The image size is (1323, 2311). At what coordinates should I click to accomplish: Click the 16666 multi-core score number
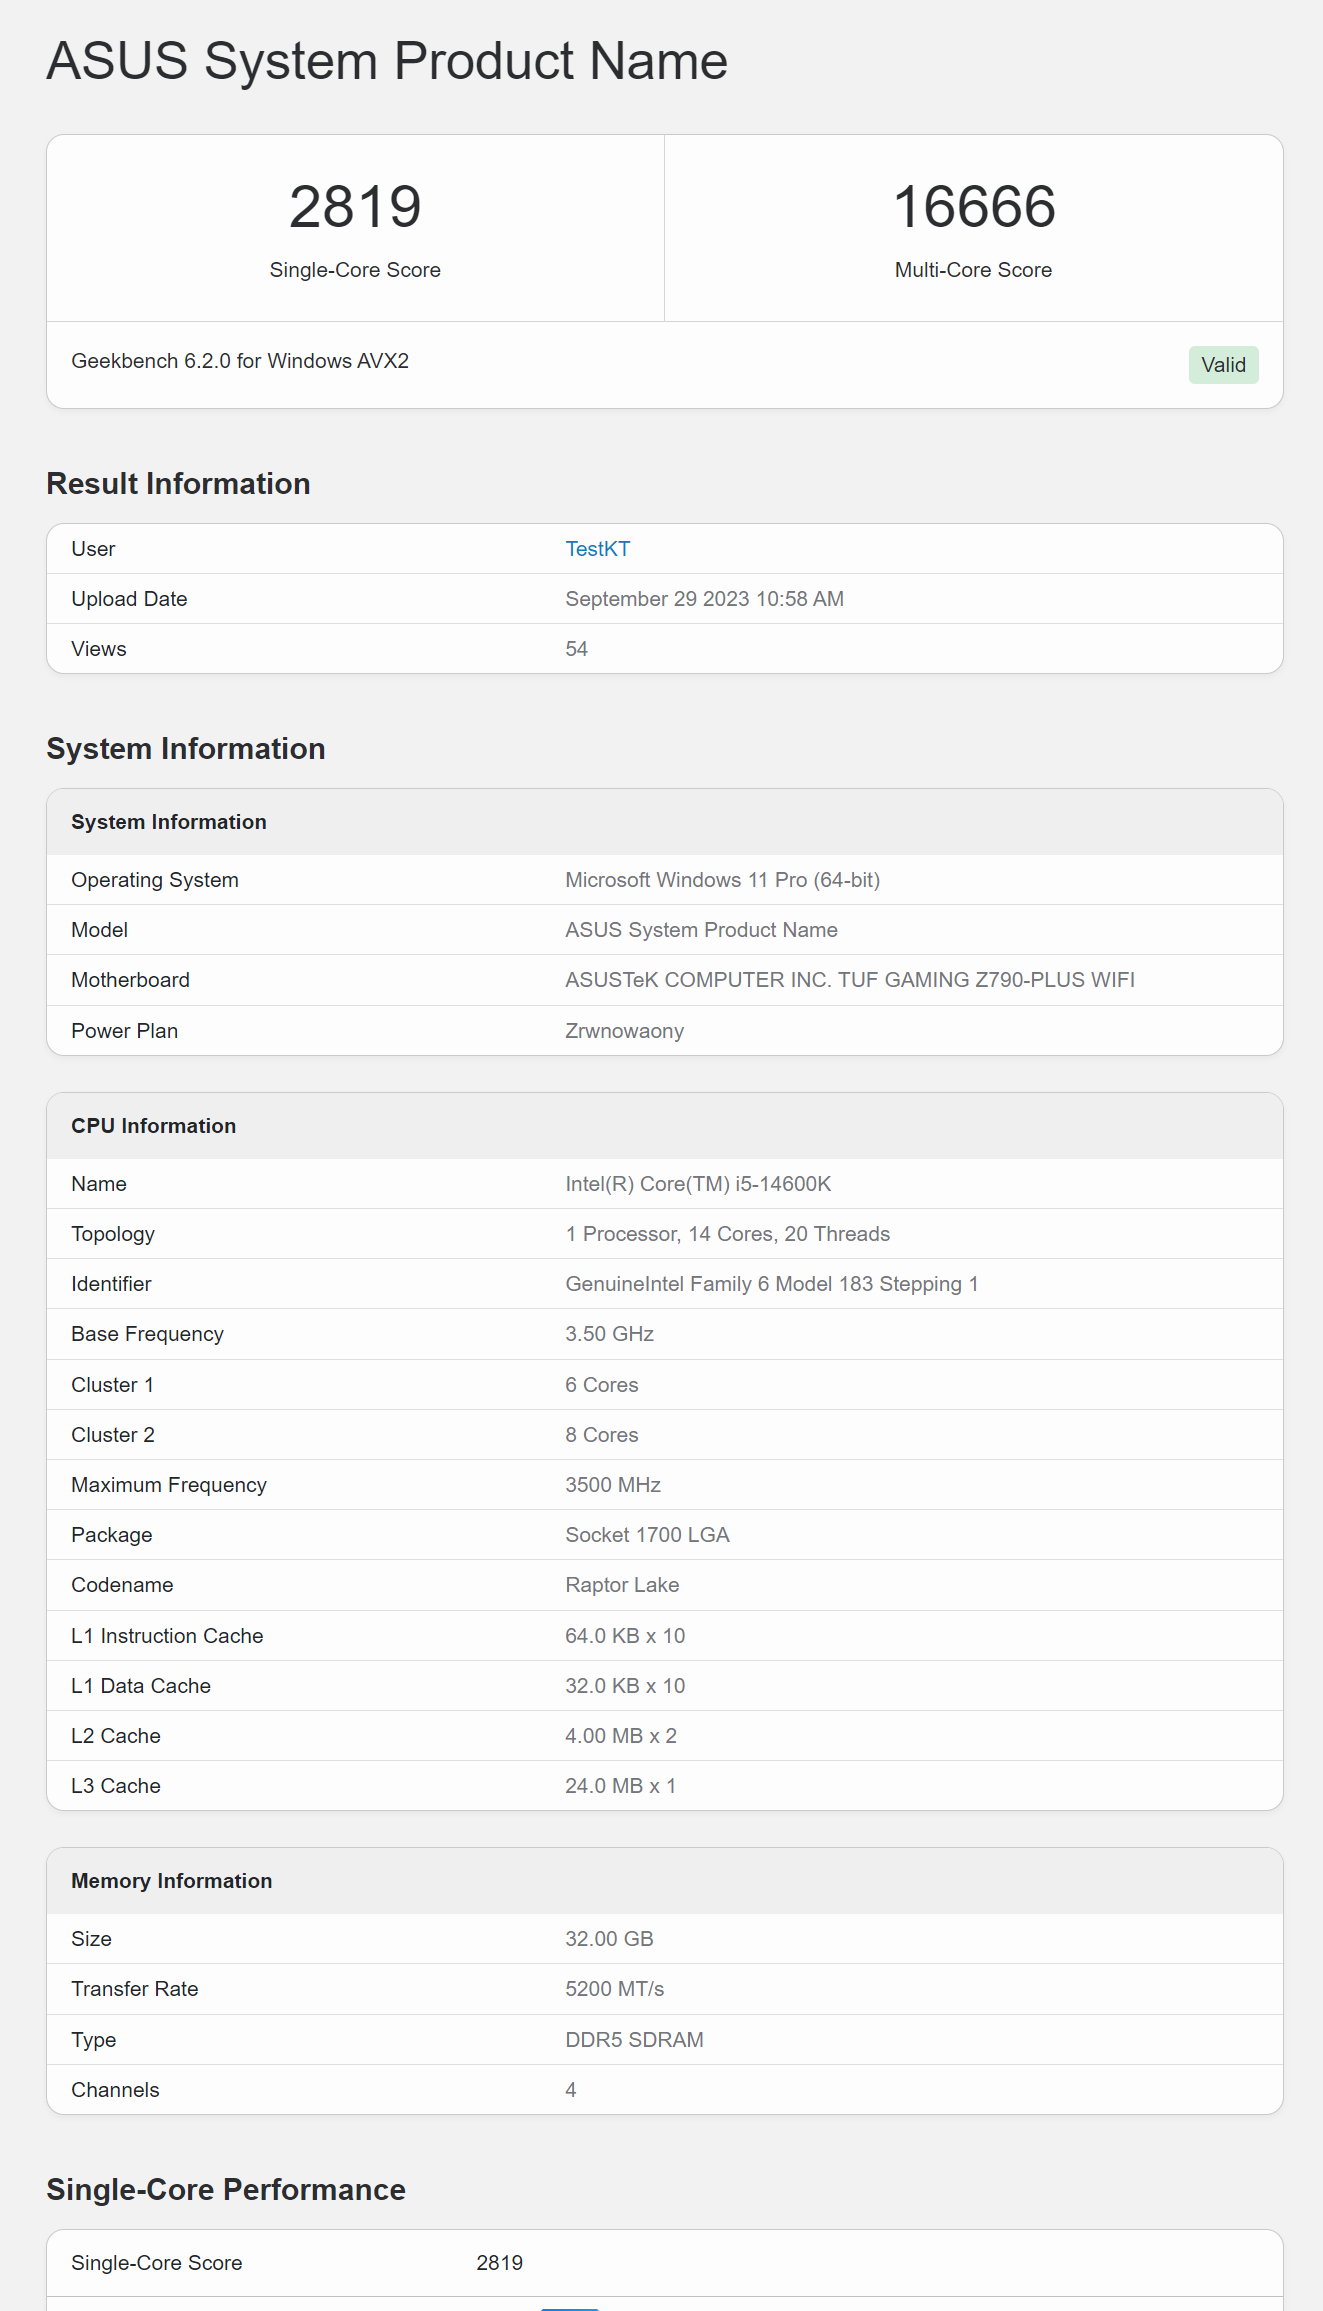973,207
